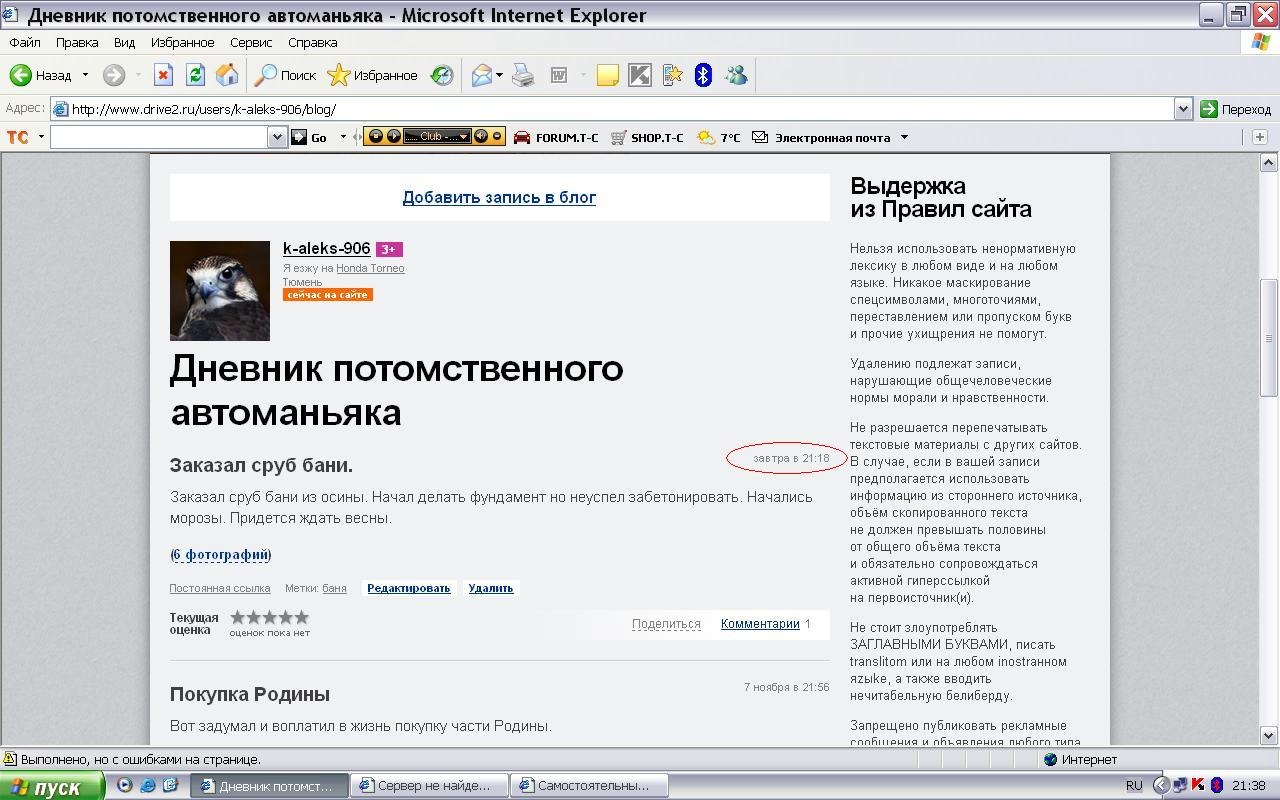1280x800 pixels.
Task: Open the Сервис menu
Action: [251, 43]
